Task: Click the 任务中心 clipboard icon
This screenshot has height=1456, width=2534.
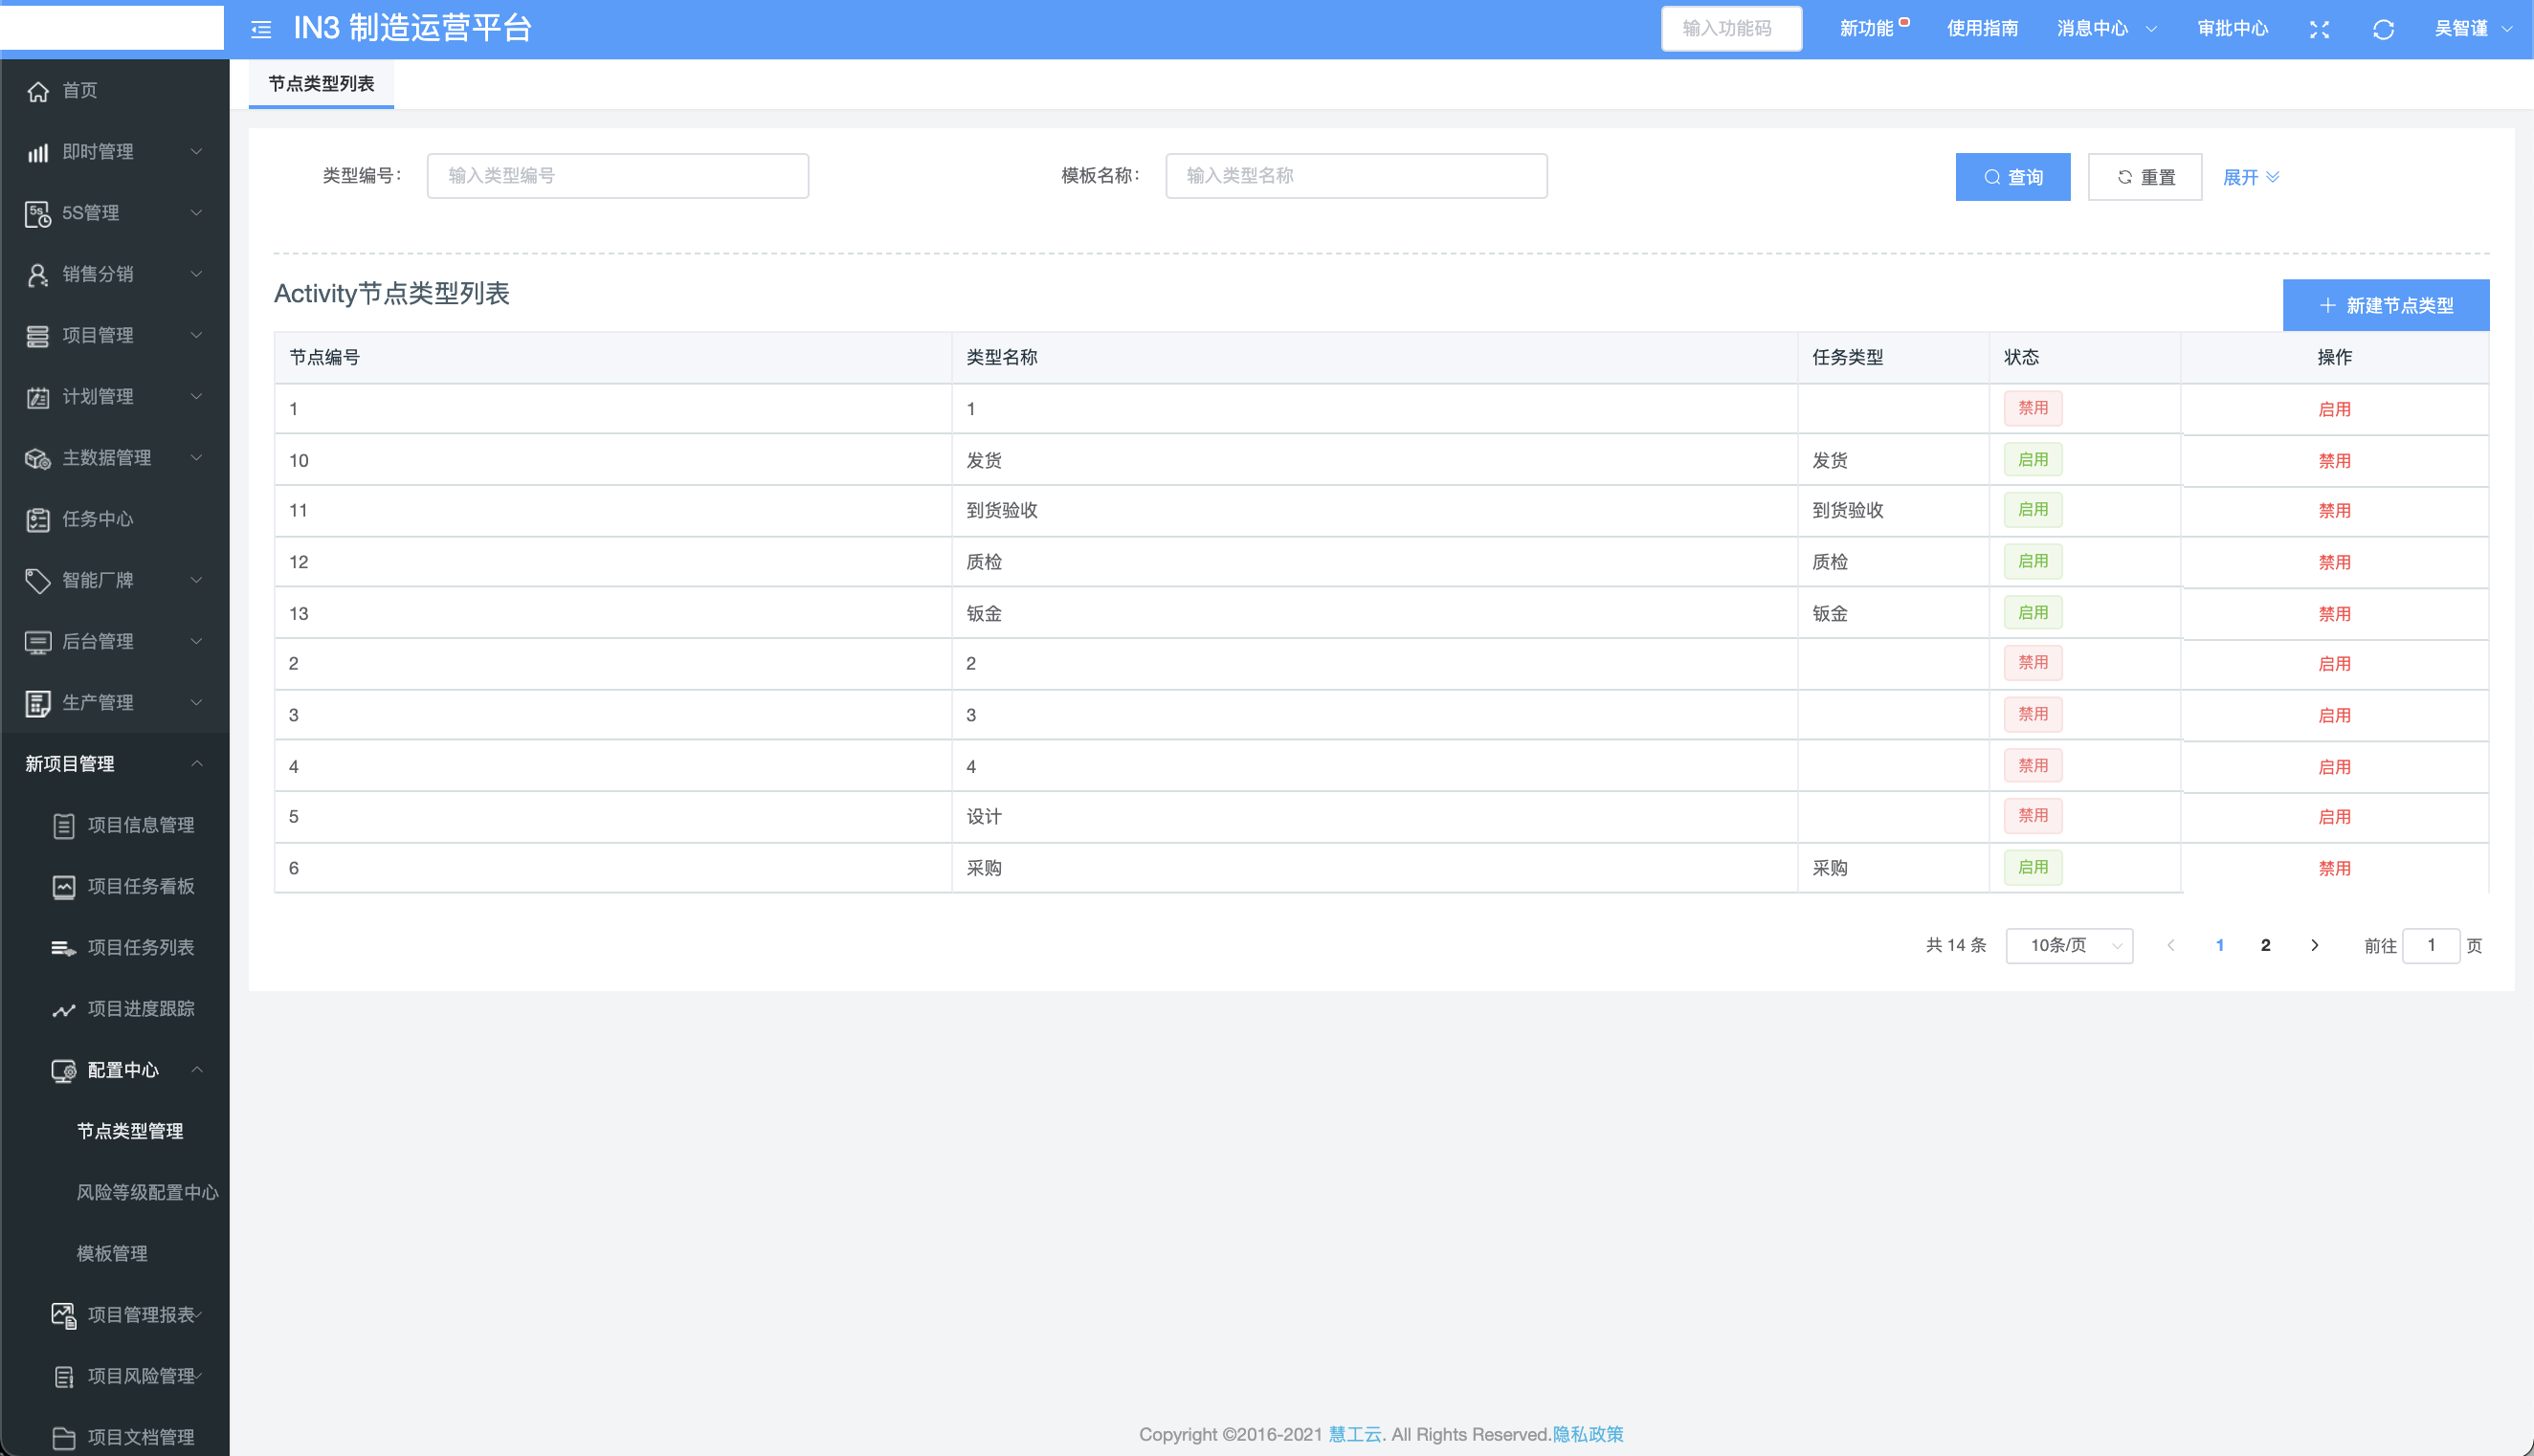Action: (x=38, y=519)
